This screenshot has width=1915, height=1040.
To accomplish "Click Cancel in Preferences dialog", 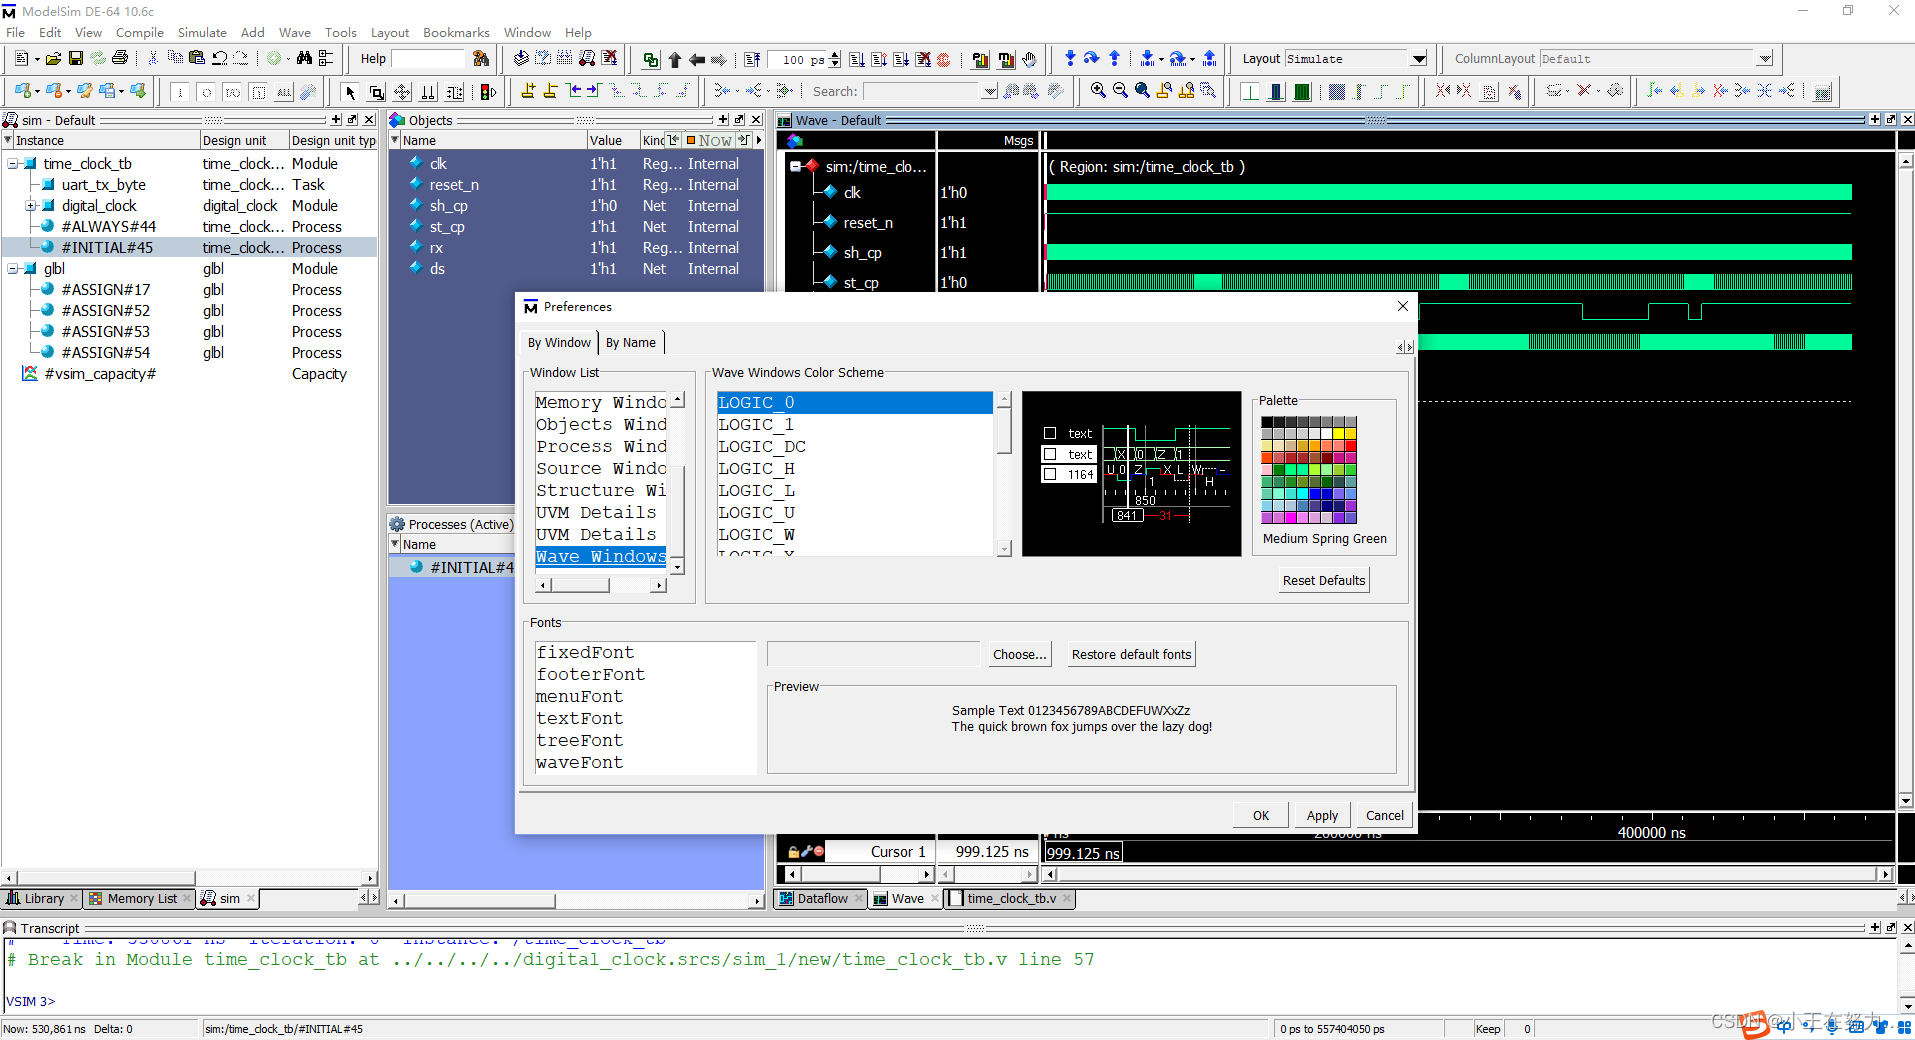I will coord(1384,815).
